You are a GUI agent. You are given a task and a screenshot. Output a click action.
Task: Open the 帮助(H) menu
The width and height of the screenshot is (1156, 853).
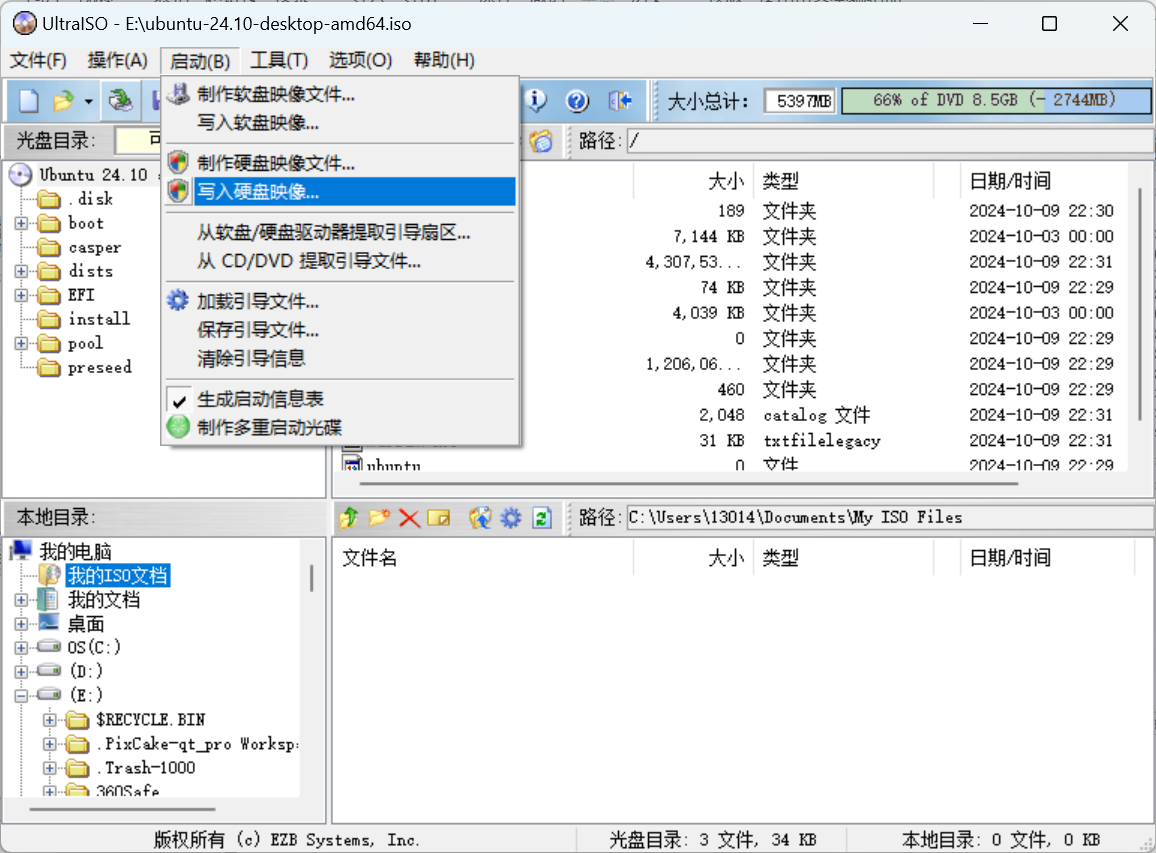pos(444,60)
